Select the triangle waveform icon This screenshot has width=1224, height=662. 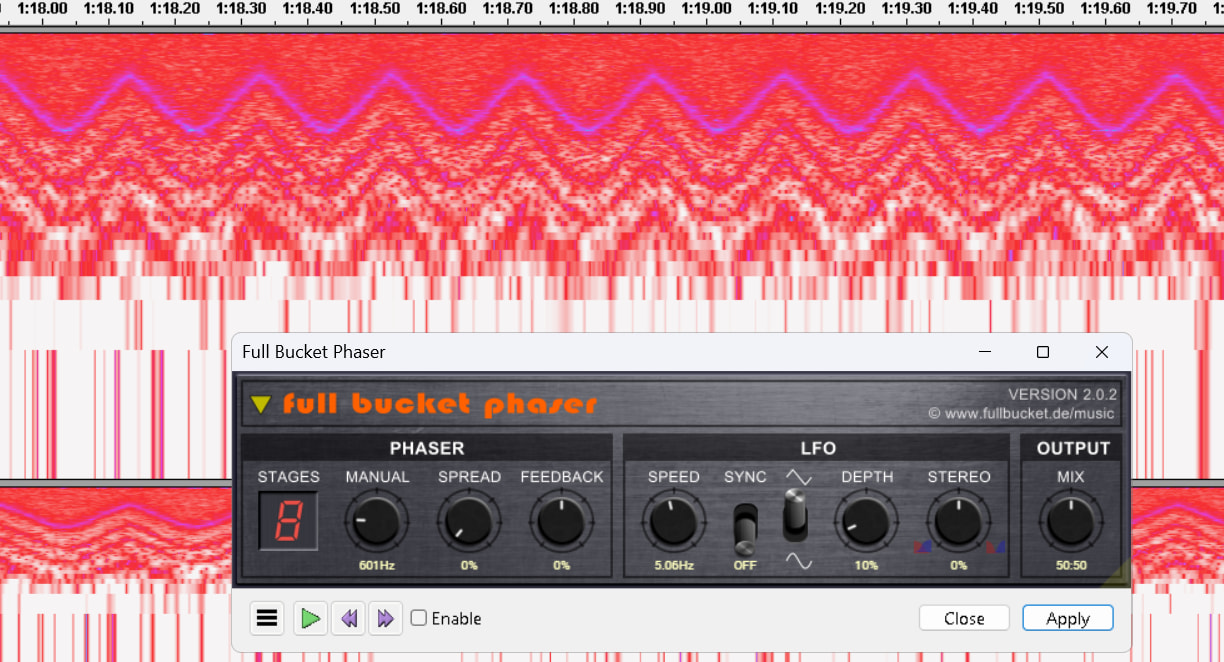[799, 478]
